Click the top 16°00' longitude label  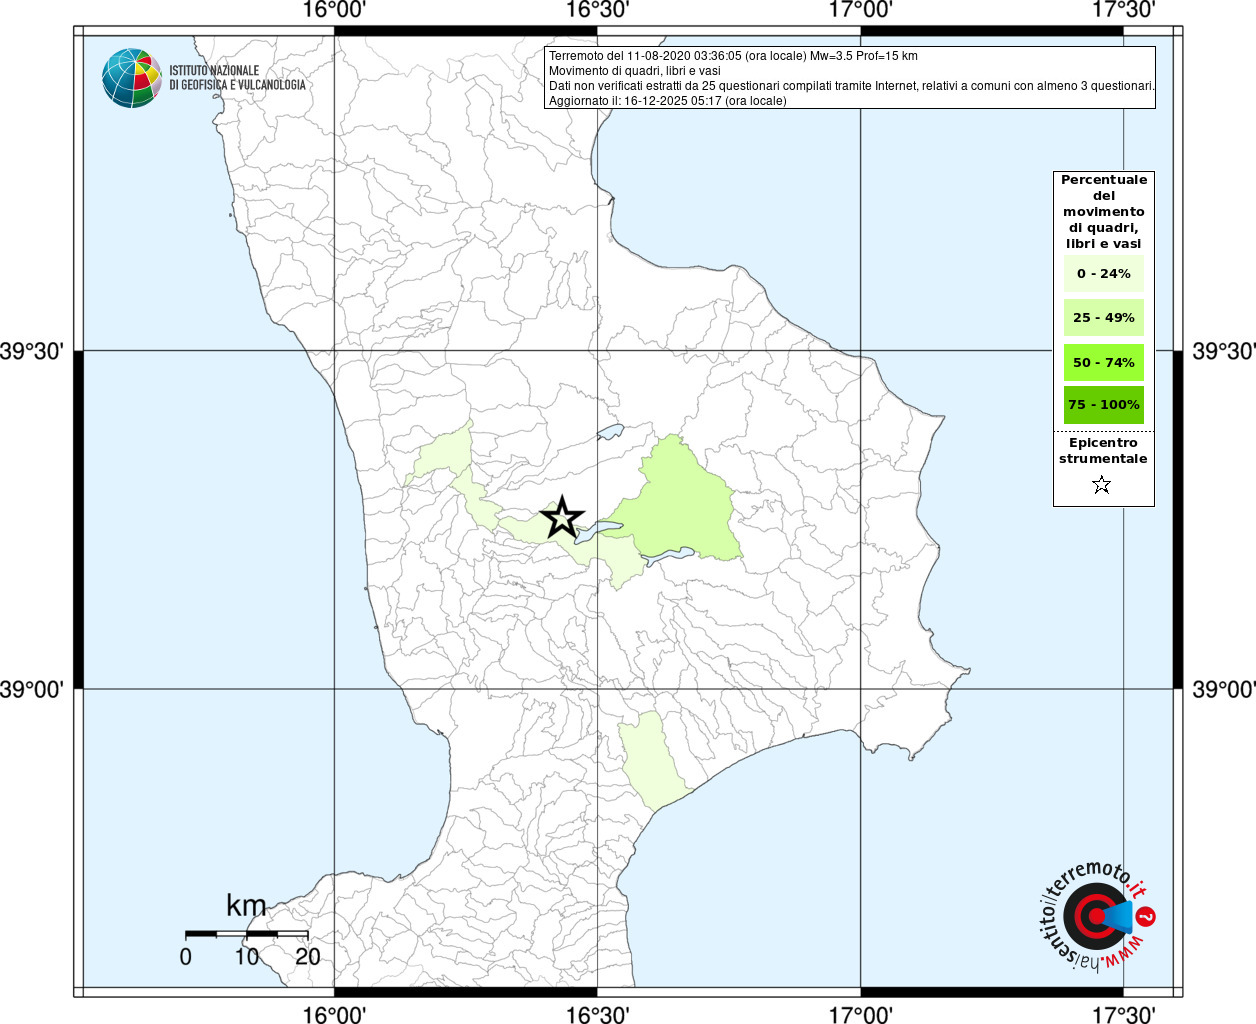pyautogui.click(x=334, y=10)
